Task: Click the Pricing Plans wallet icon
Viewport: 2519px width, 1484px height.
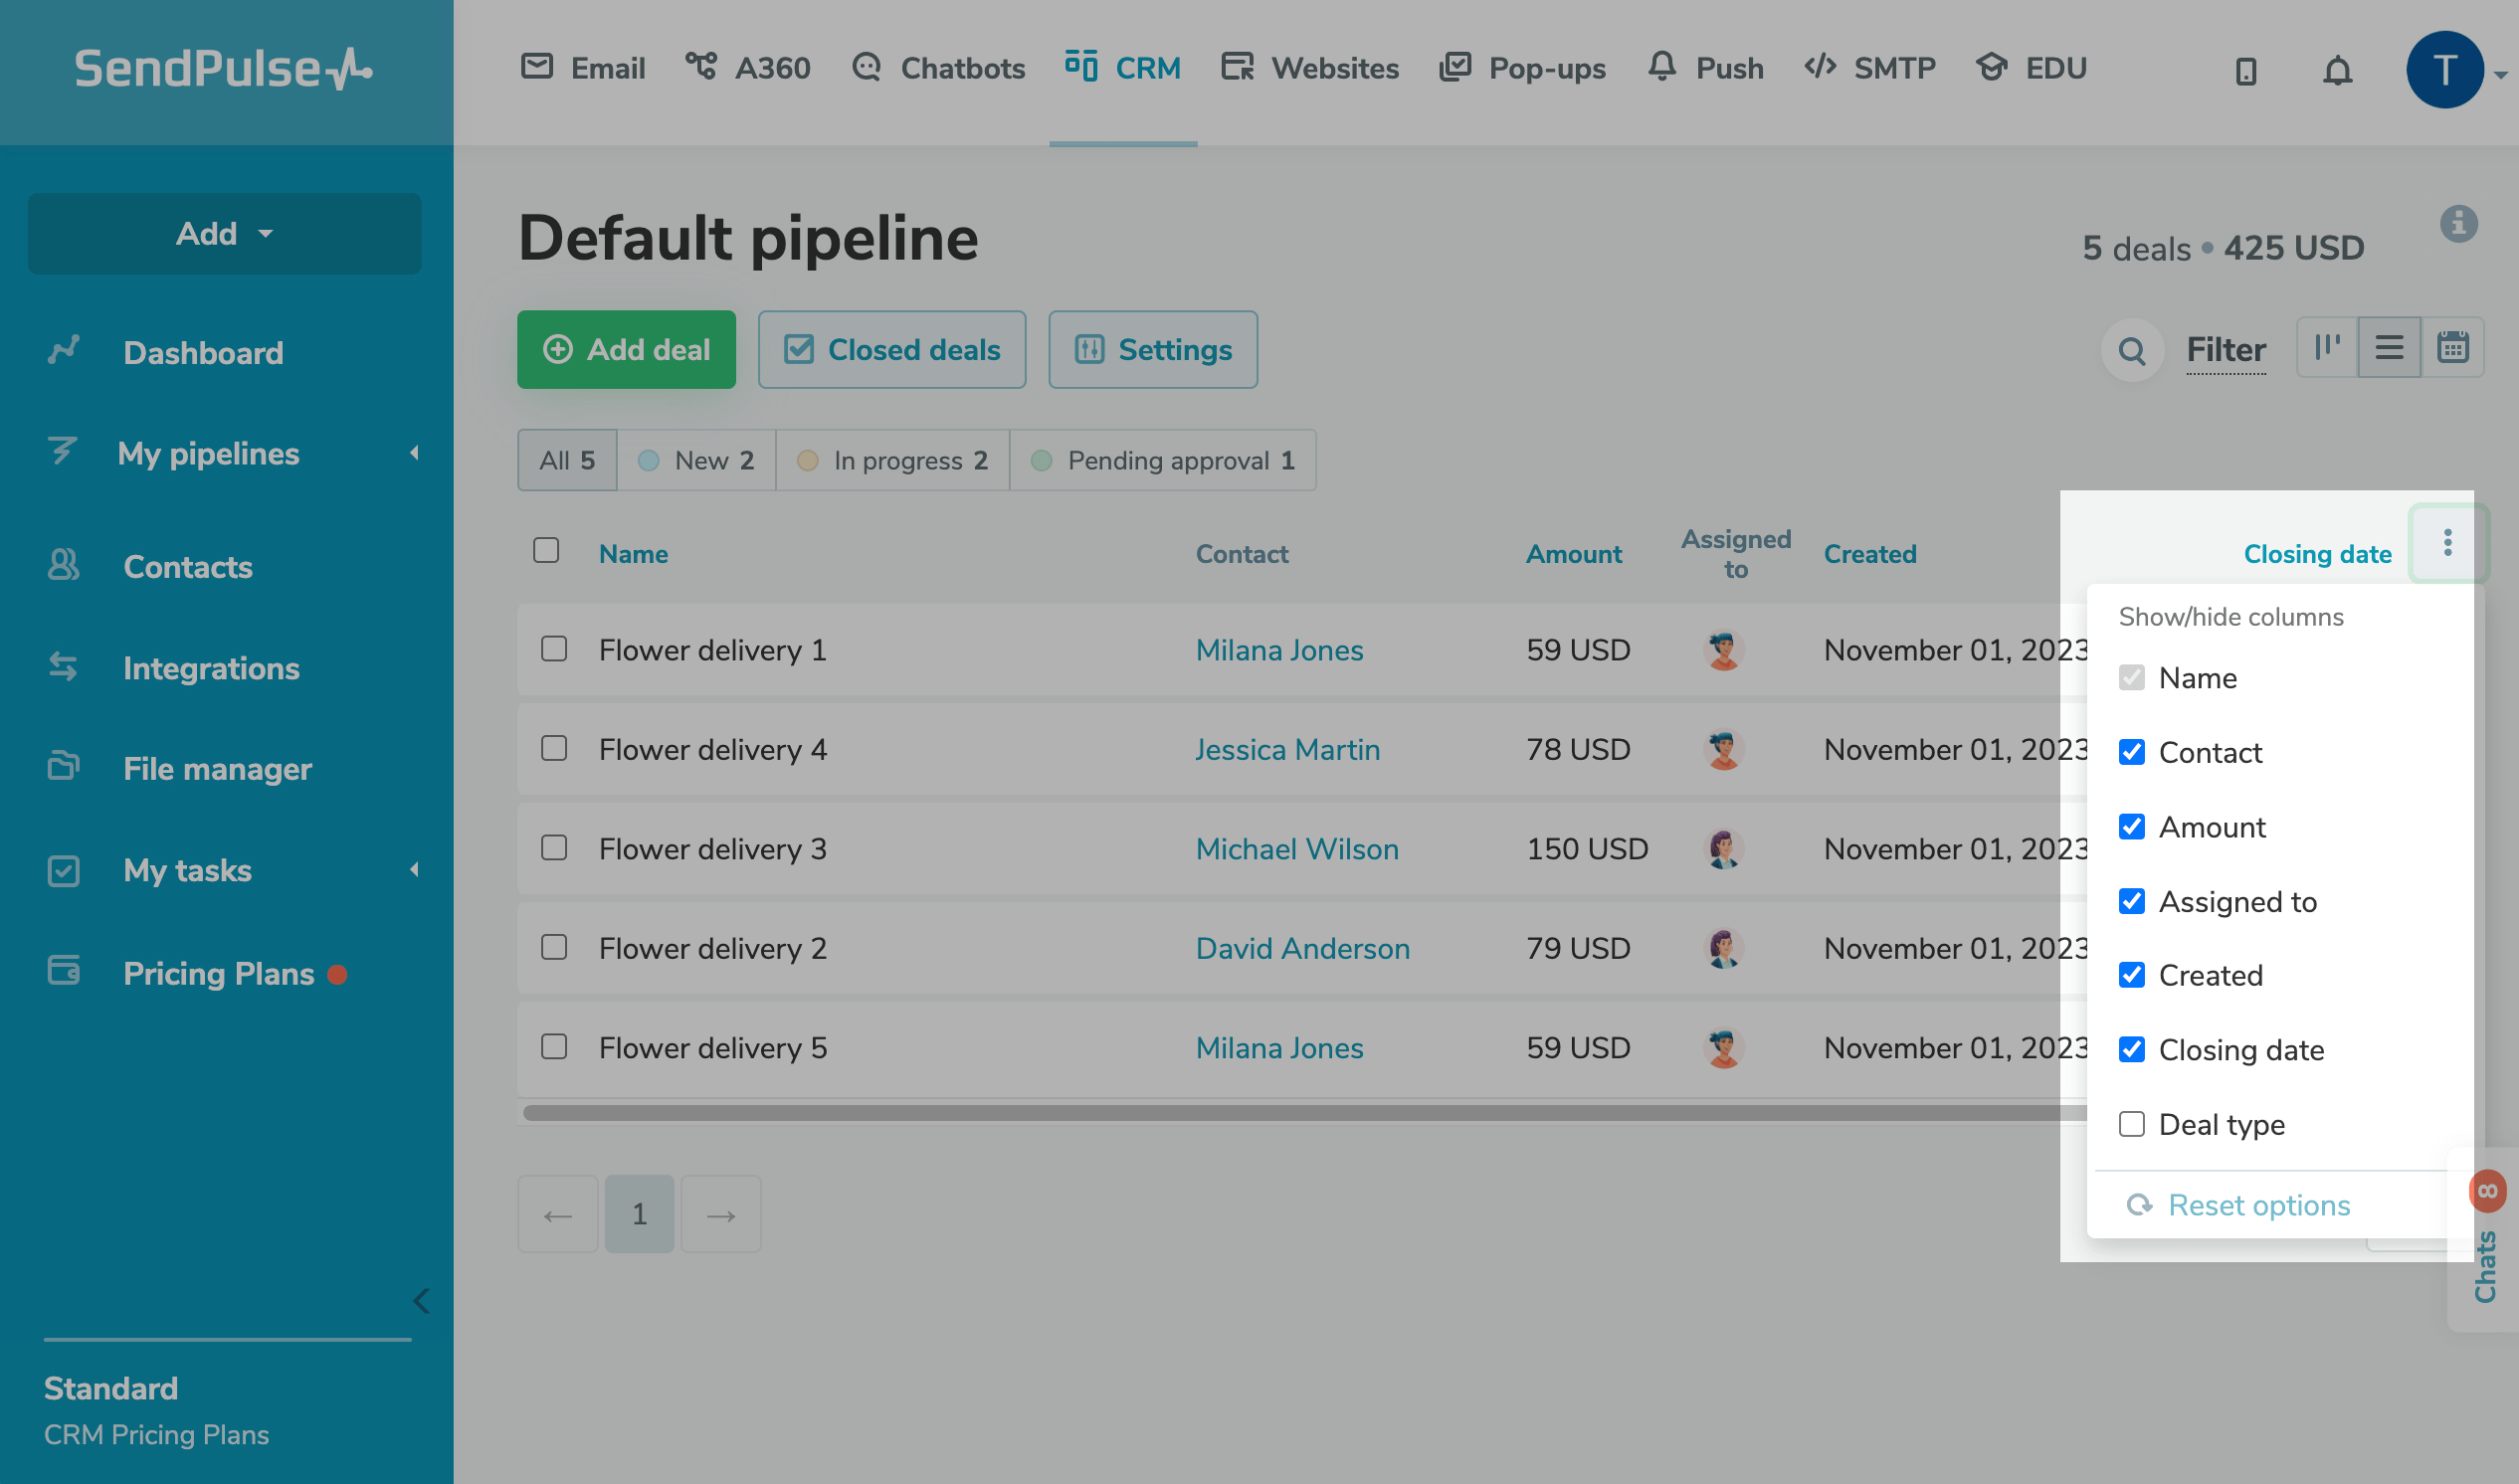Action: point(63,971)
